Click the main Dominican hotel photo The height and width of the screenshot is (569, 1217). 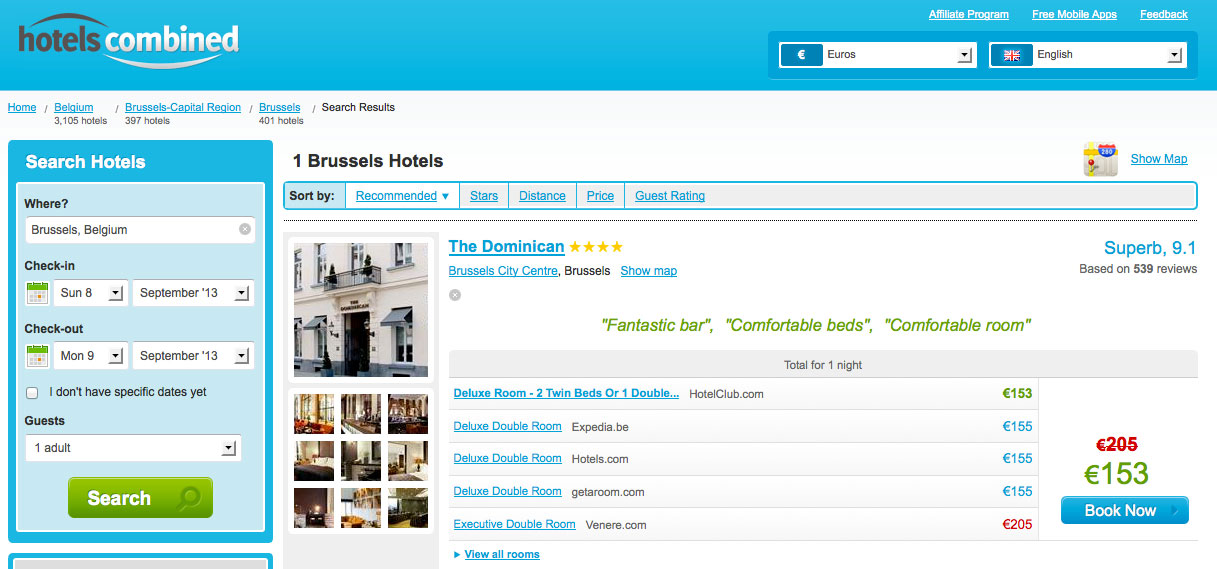361,309
